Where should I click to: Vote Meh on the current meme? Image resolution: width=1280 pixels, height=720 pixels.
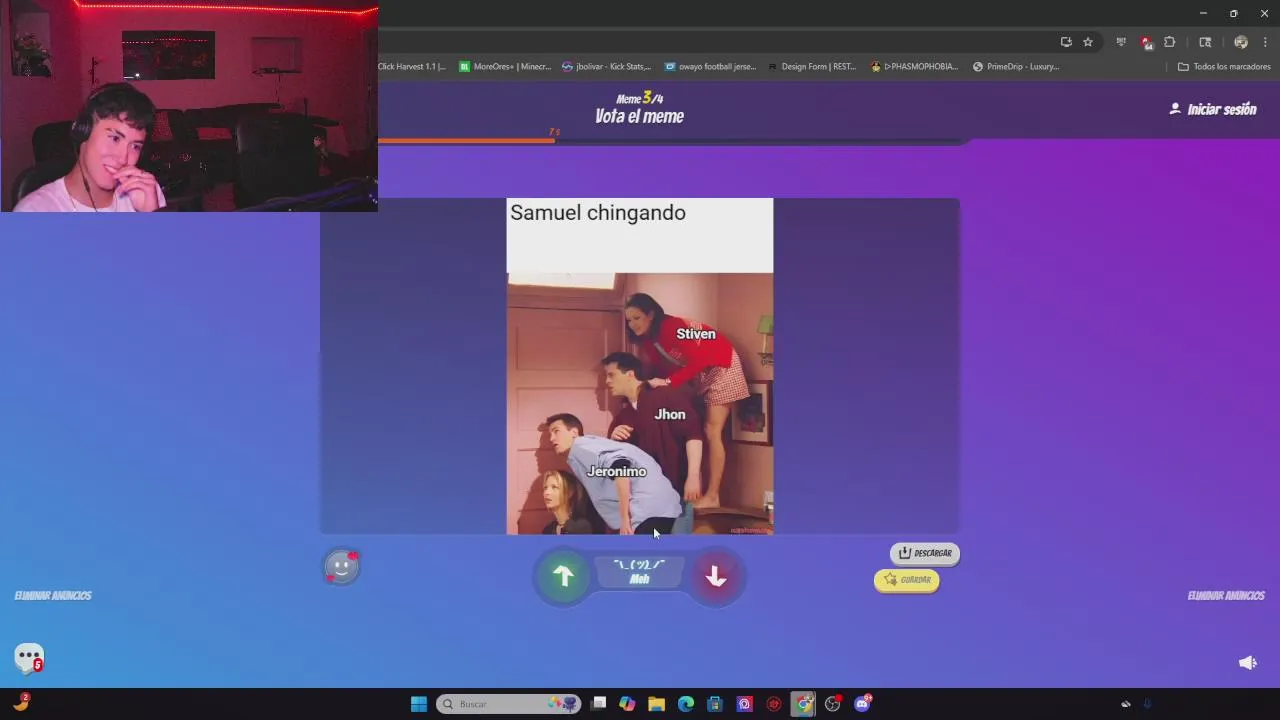pos(640,572)
